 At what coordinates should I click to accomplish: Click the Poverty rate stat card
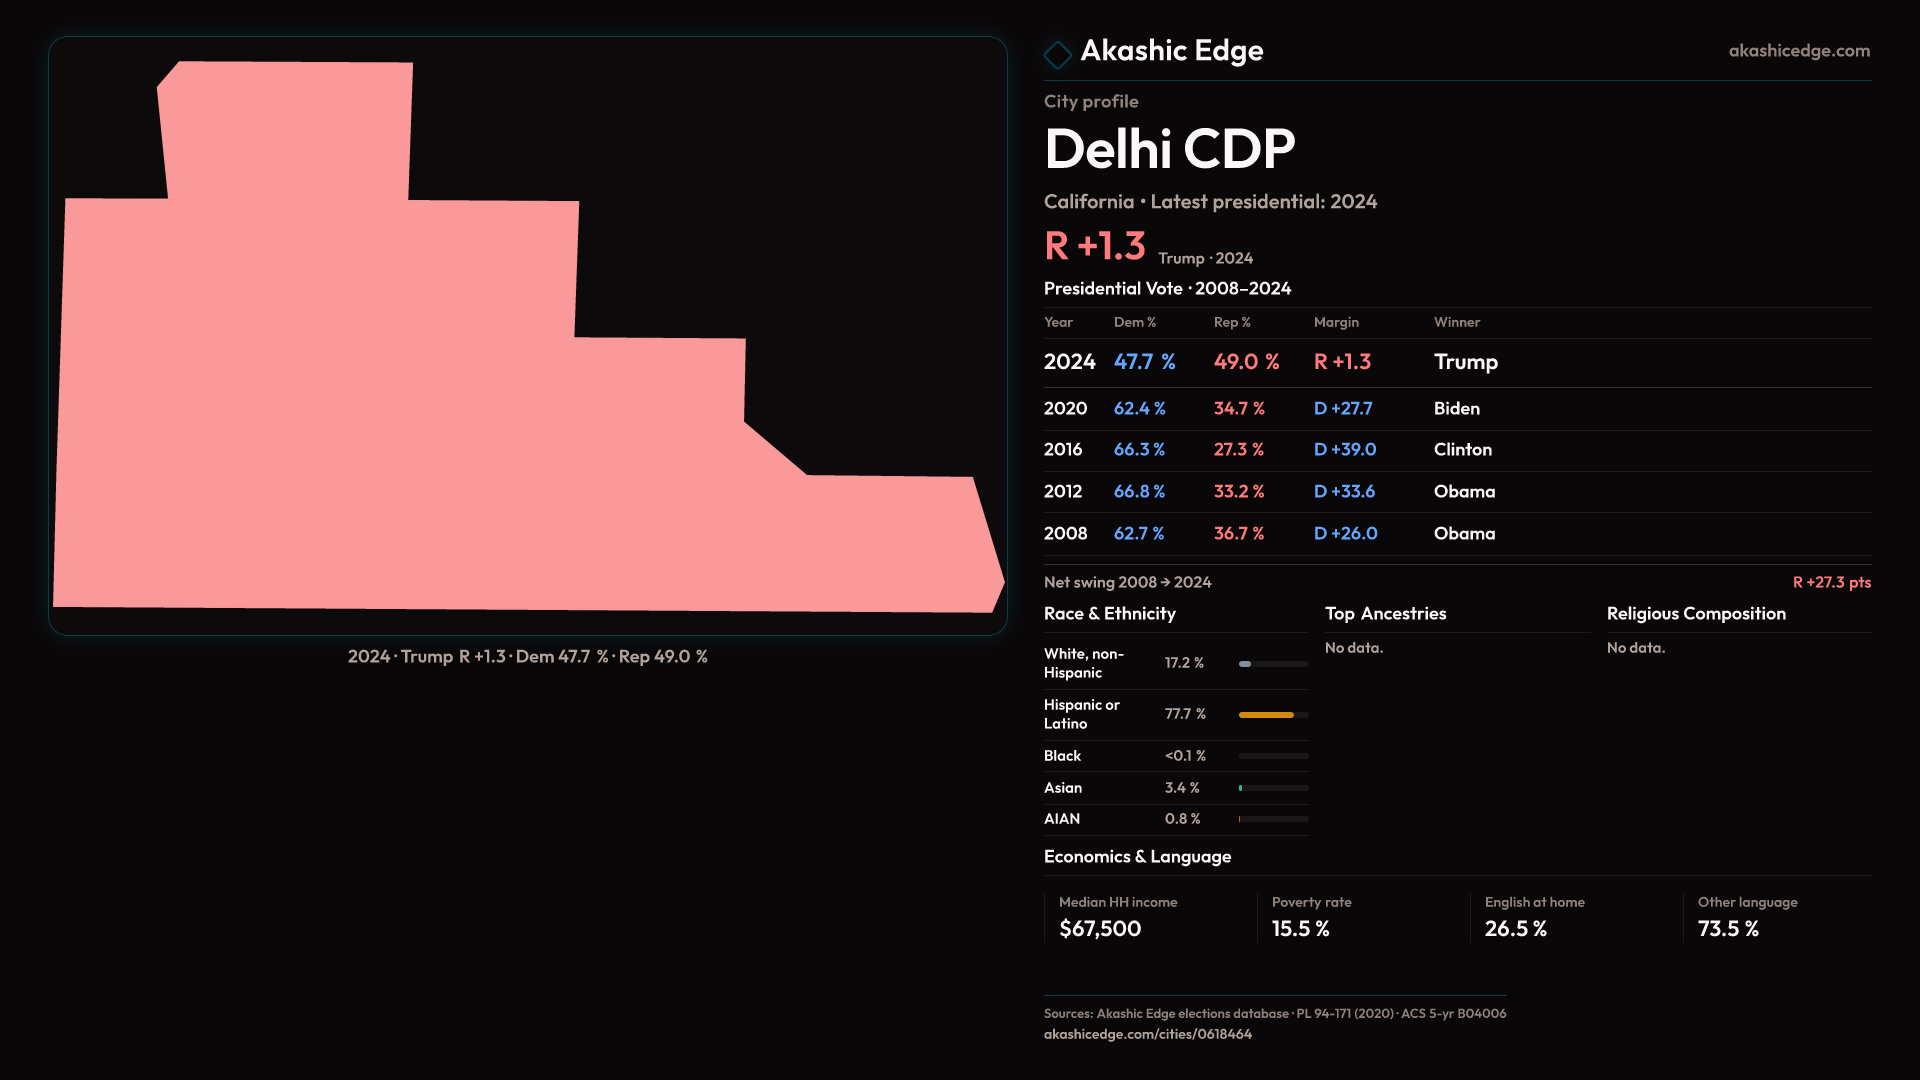click(x=1360, y=917)
